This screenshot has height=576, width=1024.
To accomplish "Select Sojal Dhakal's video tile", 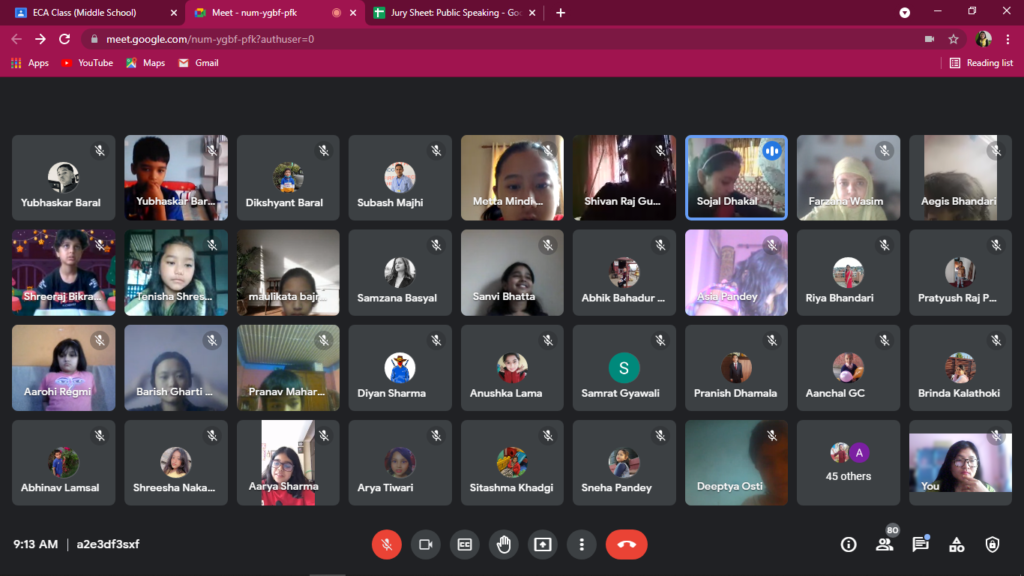I will point(736,177).
